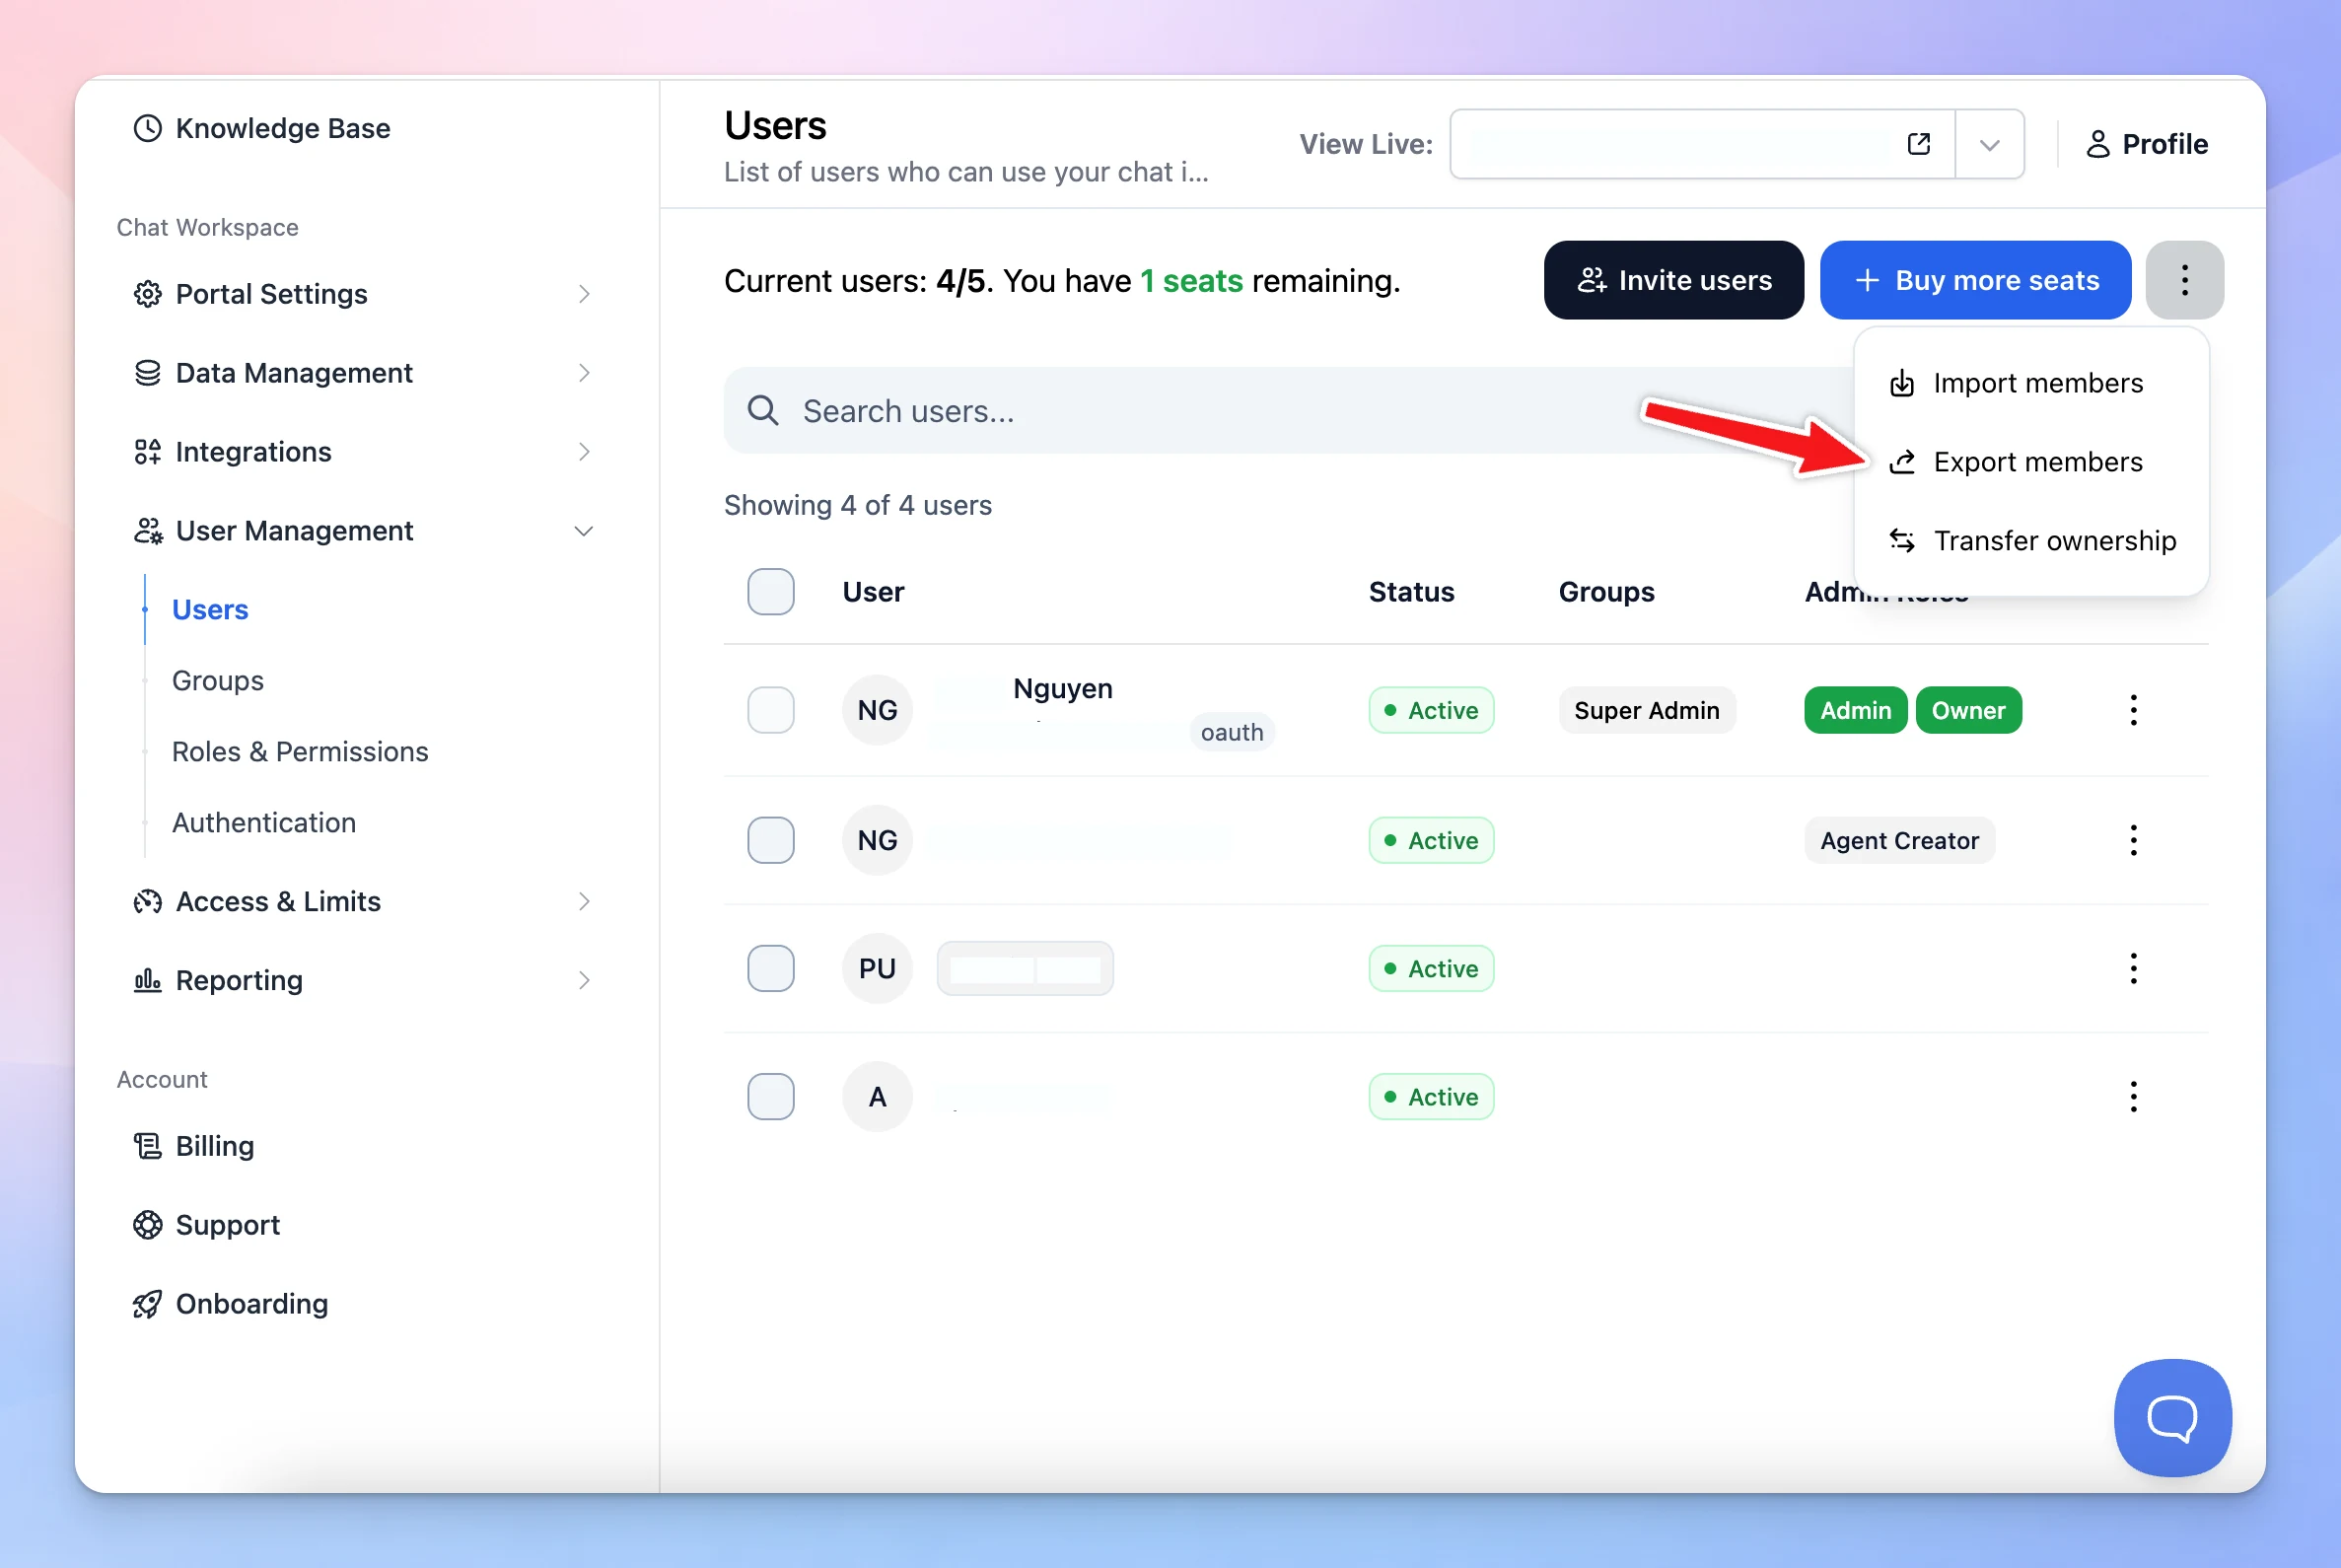Expand the Reporting chevron
The width and height of the screenshot is (2341, 1568).
[x=584, y=981]
